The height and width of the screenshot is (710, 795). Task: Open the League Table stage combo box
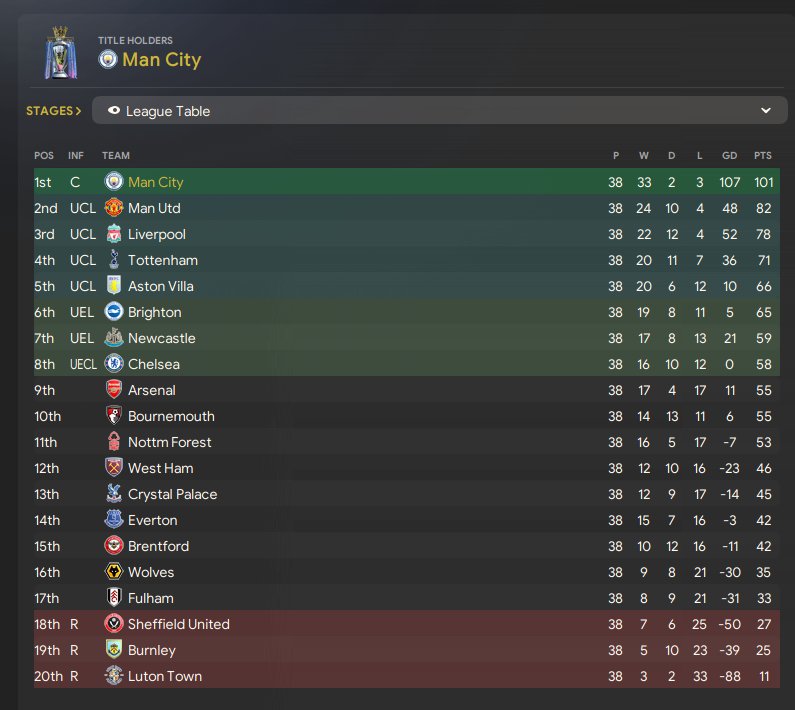(440, 111)
